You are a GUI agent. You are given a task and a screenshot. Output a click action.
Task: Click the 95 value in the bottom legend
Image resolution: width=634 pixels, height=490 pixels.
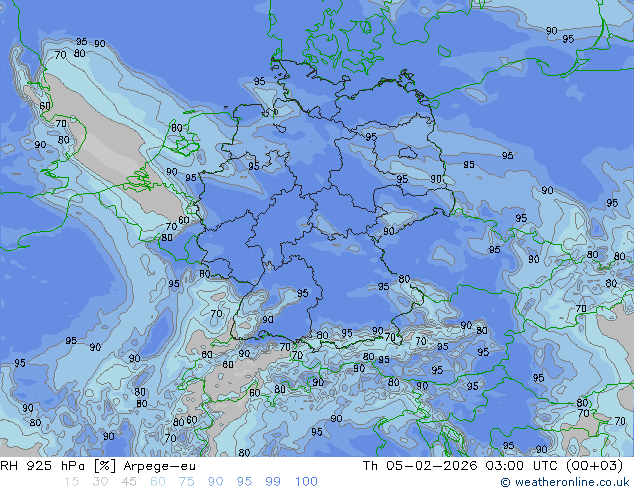[244, 482]
